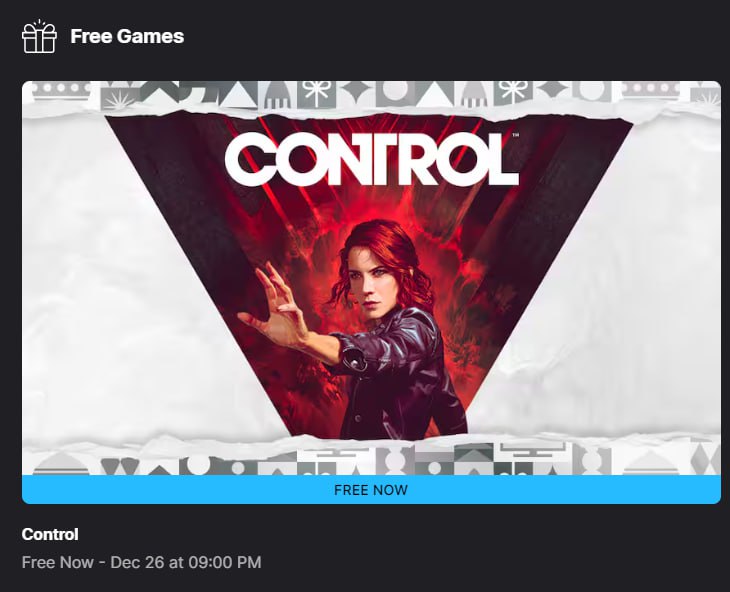Click the blue FREE NOW banner
This screenshot has width=730, height=592.
(371, 490)
